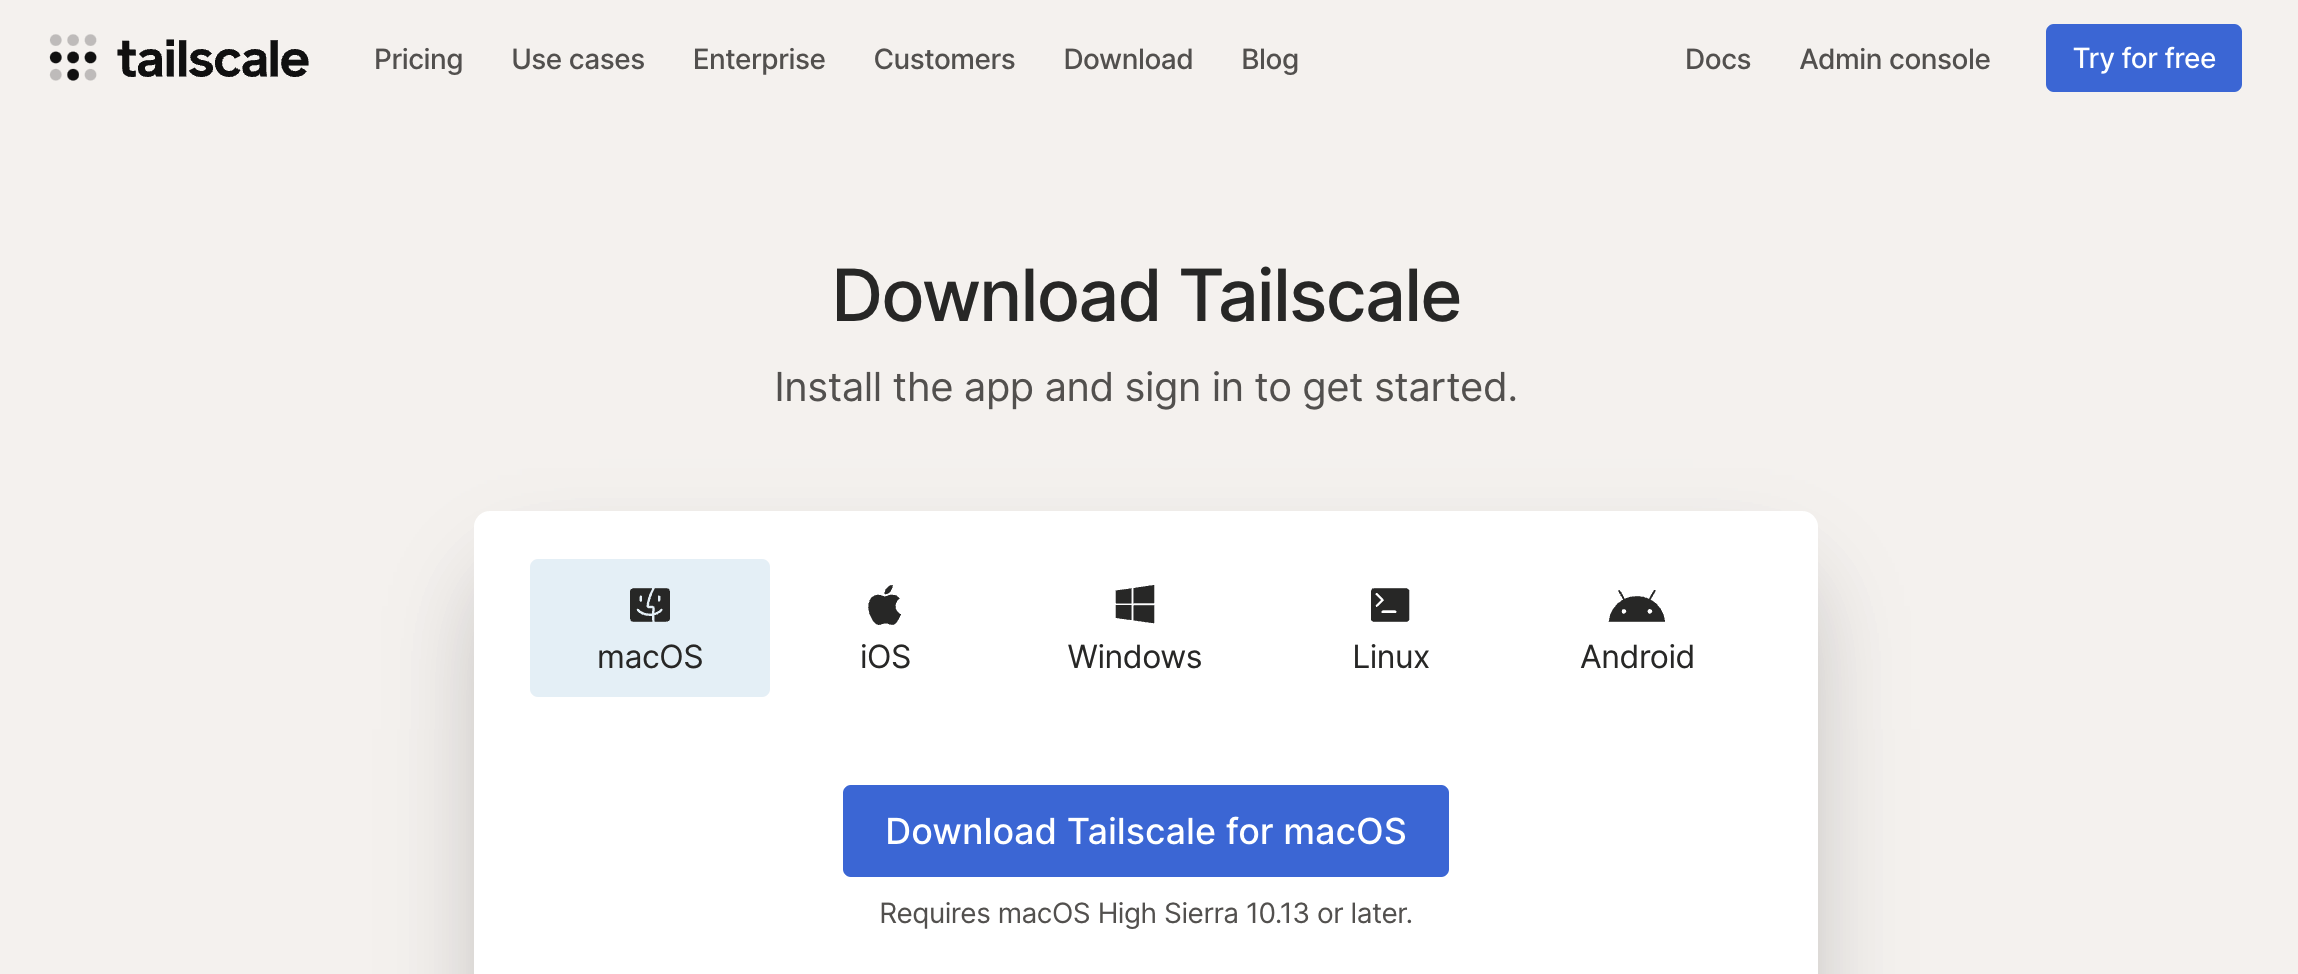Image resolution: width=2298 pixels, height=974 pixels.
Task: Click the Try for free button
Action: click(x=2144, y=58)
